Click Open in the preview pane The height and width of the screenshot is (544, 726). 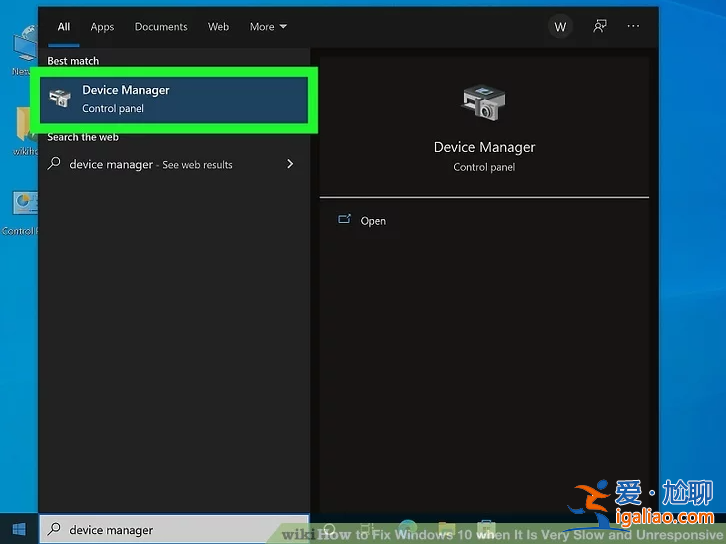[x=373, y=221]
